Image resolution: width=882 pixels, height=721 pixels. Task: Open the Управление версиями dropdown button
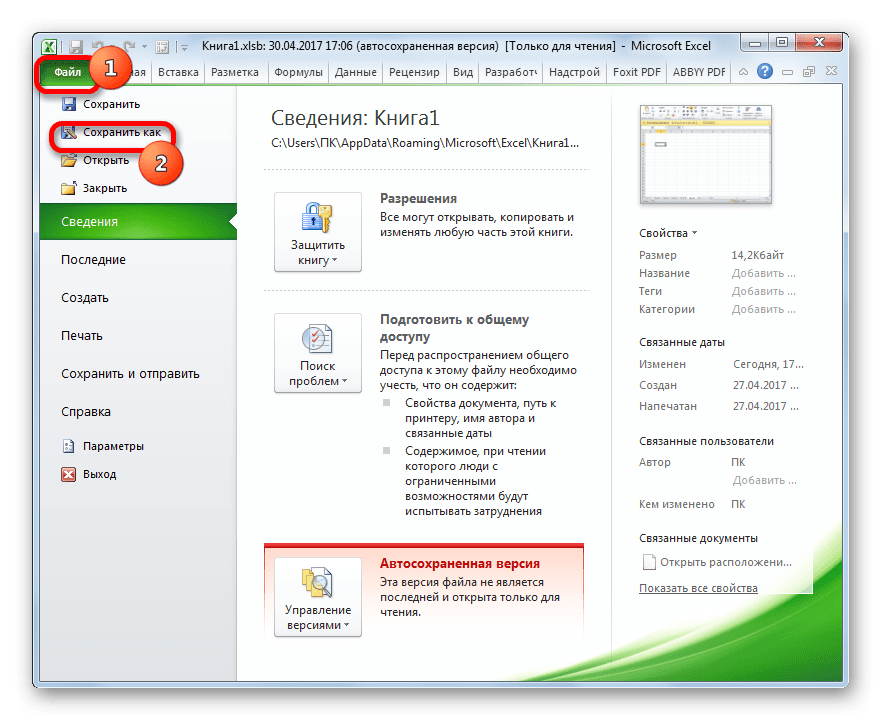click(x=318, y=597)
